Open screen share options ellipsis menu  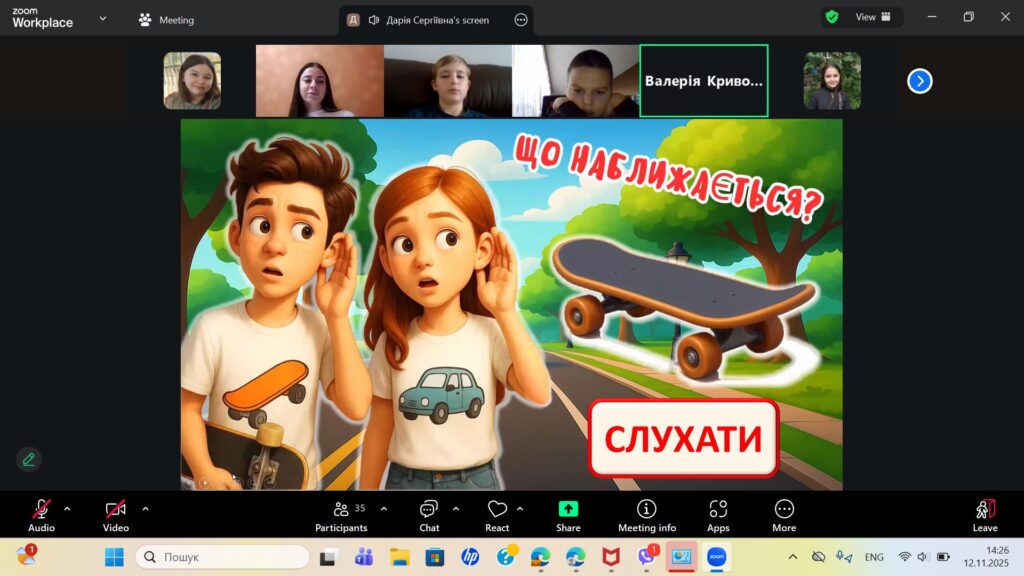[x=520, y=20]
